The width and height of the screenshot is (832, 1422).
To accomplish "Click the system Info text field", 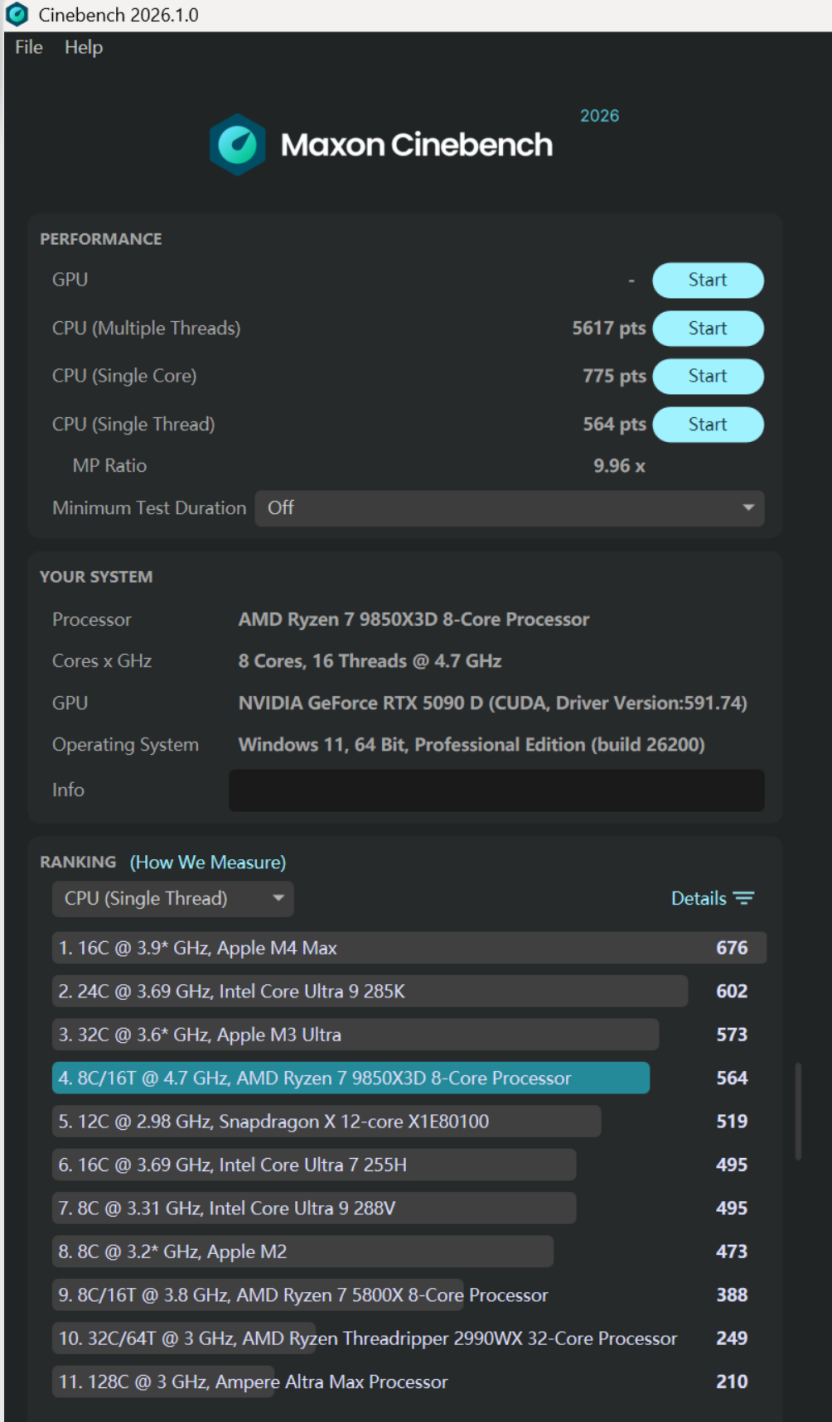I will (496, 790).
